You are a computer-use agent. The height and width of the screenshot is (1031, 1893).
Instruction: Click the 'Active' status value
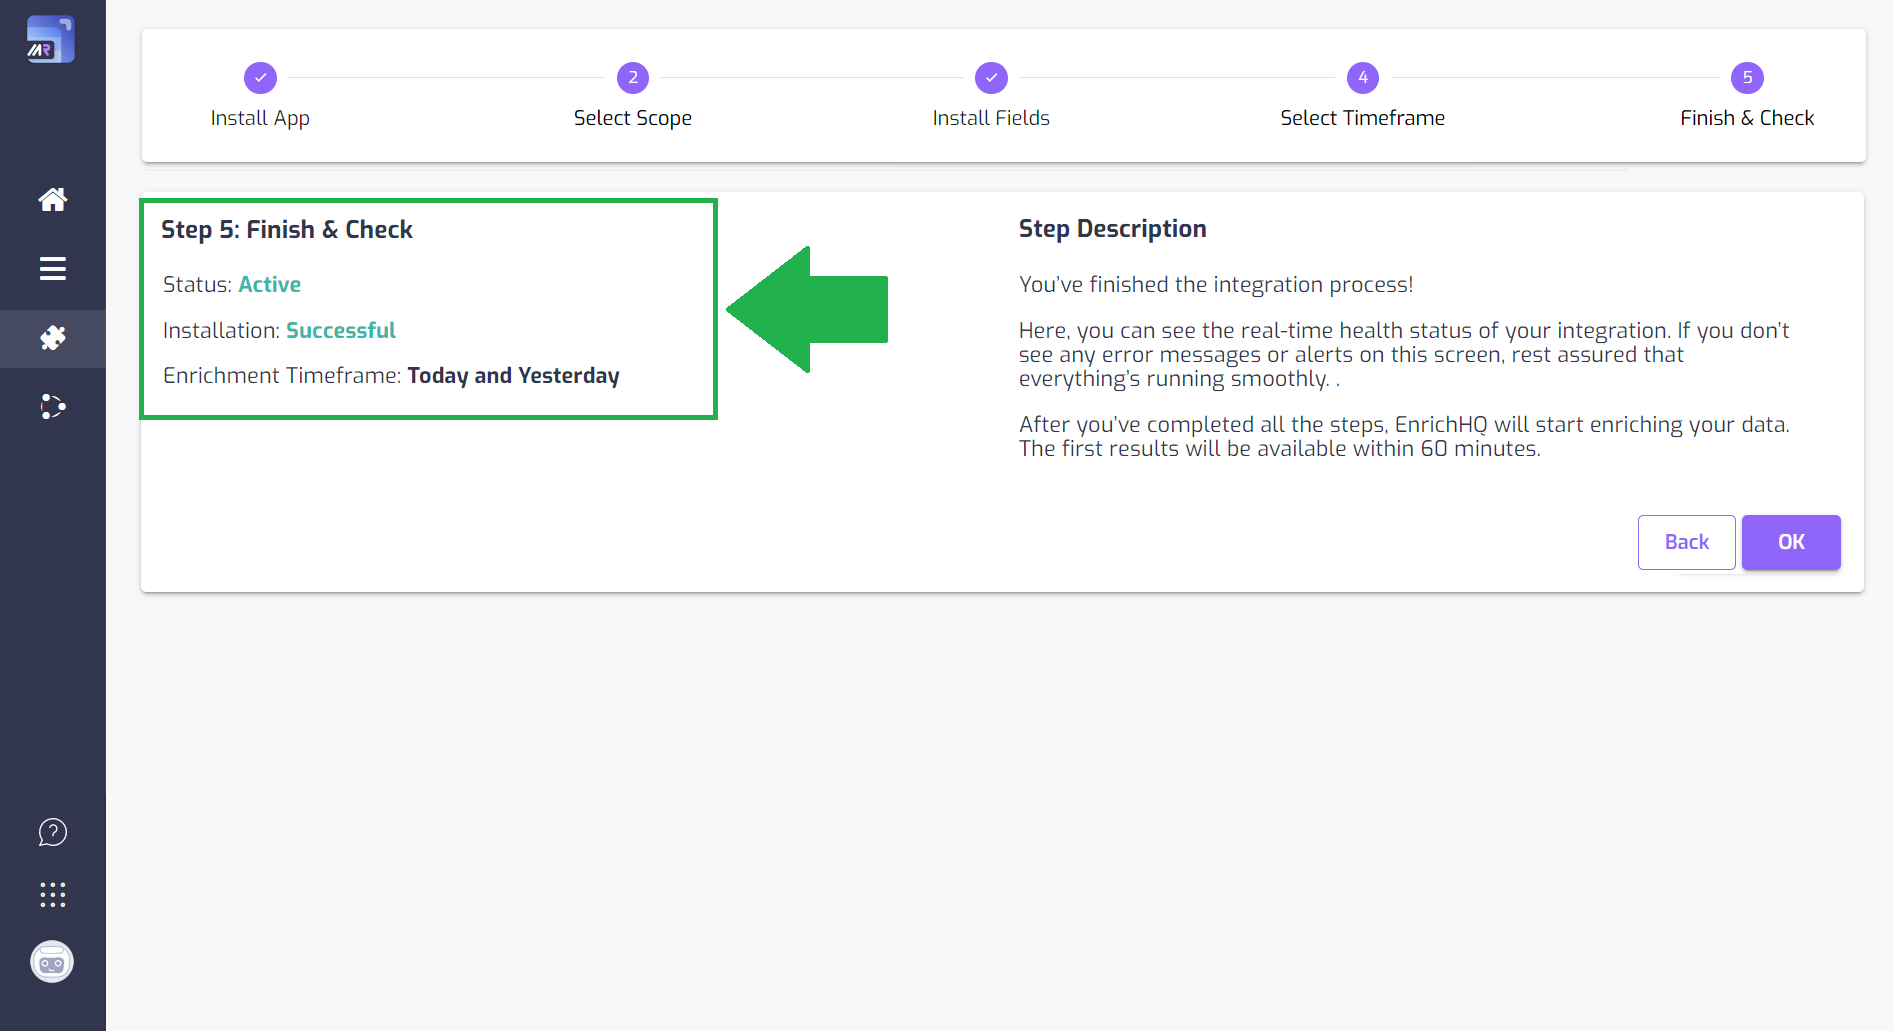270,284
